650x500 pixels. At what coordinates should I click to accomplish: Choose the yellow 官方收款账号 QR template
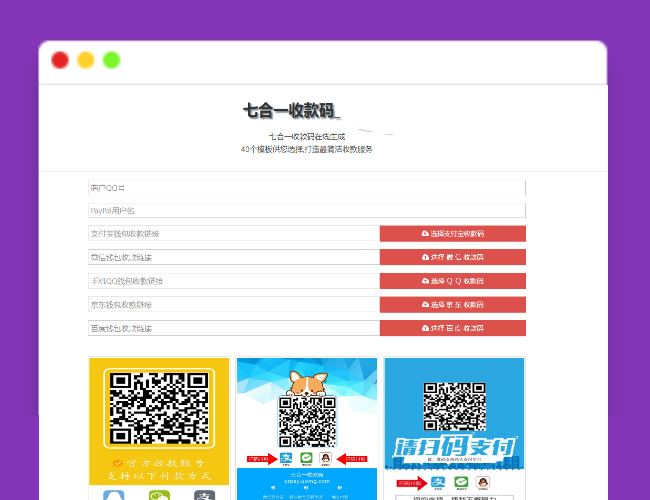pos(159,428)
